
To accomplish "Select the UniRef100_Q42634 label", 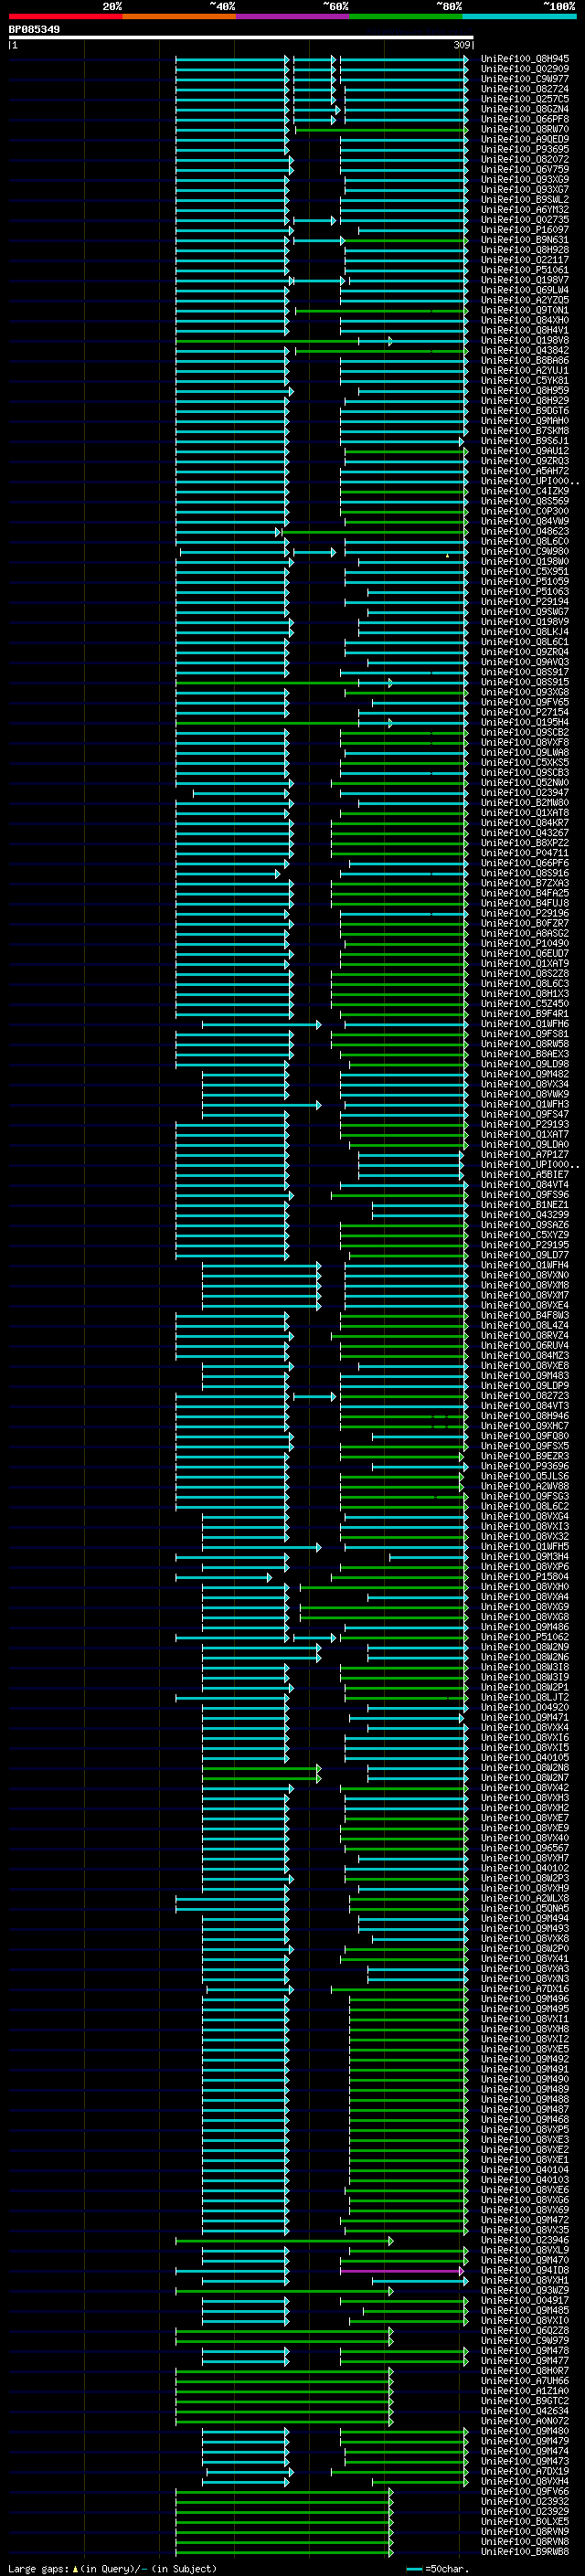I will (525, 2411).
